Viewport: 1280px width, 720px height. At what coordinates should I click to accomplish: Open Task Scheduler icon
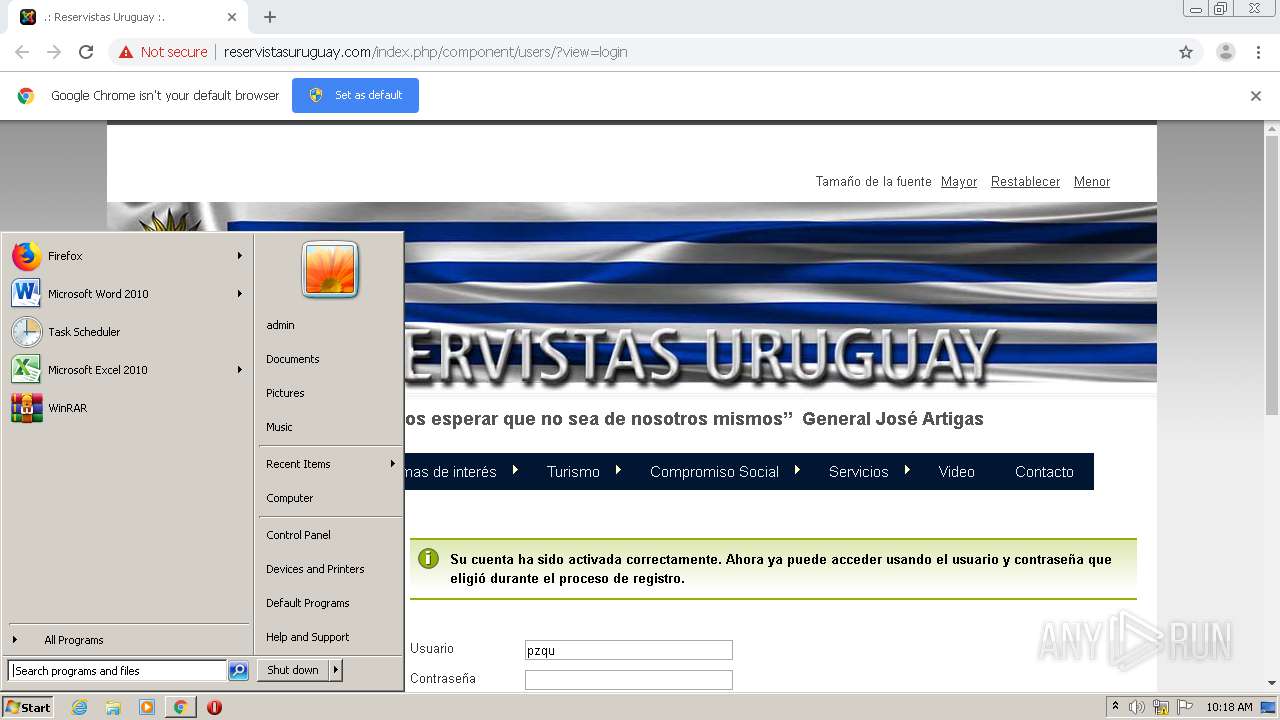click(26, 332)
